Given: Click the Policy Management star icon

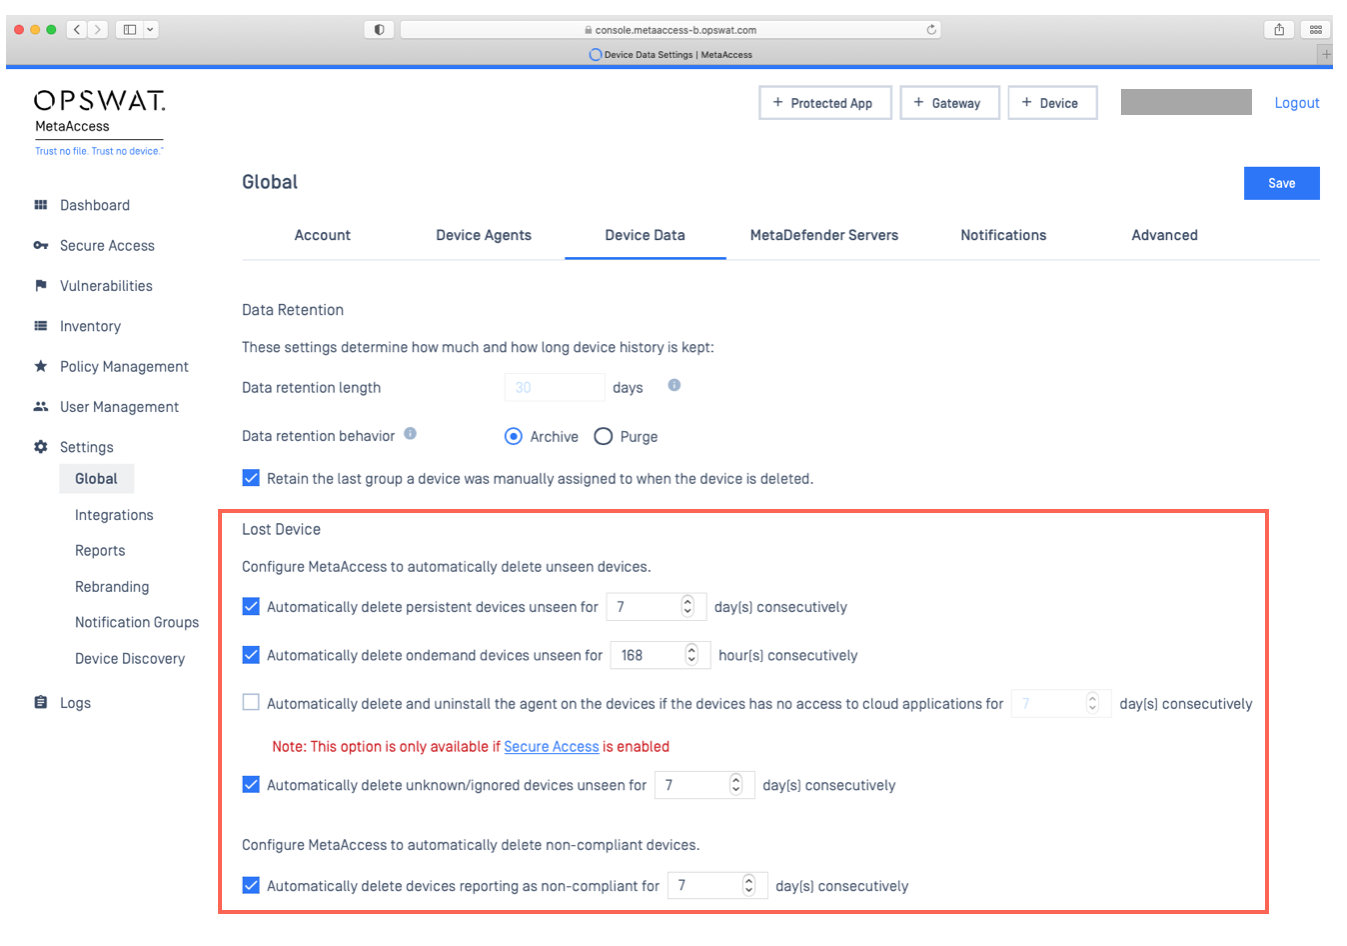Looking at the screenshot, I should click(x=41, y=366).
